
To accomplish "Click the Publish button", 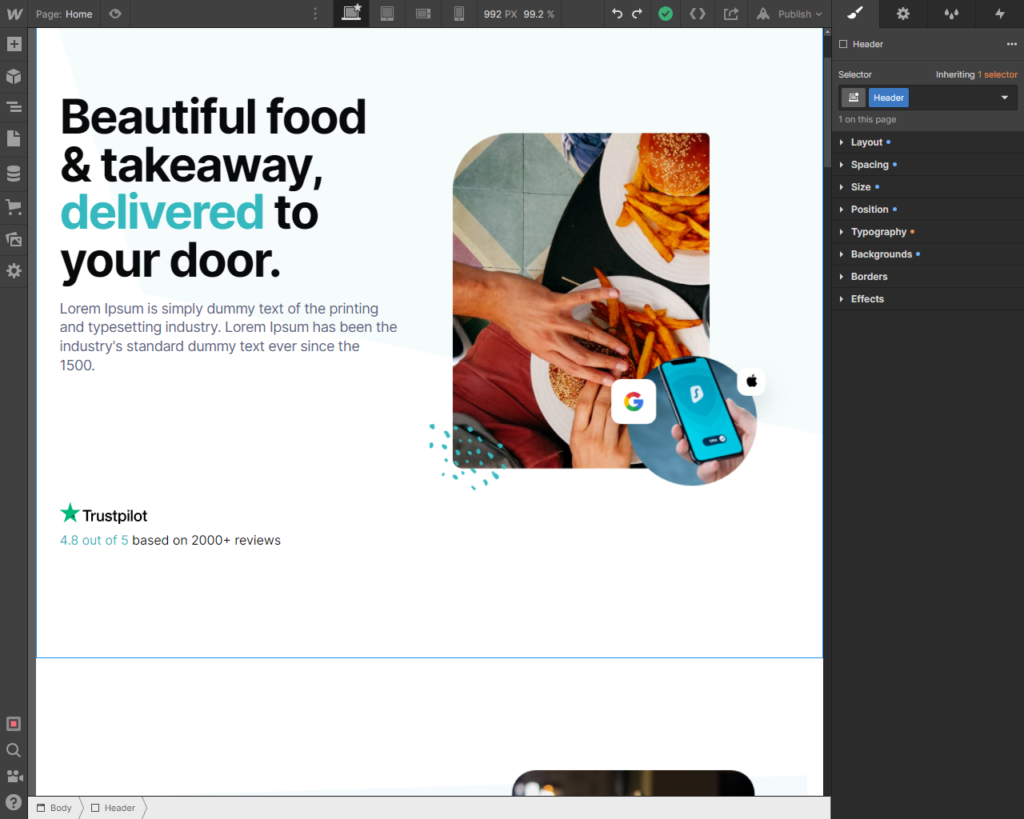I will pos(790,14).
